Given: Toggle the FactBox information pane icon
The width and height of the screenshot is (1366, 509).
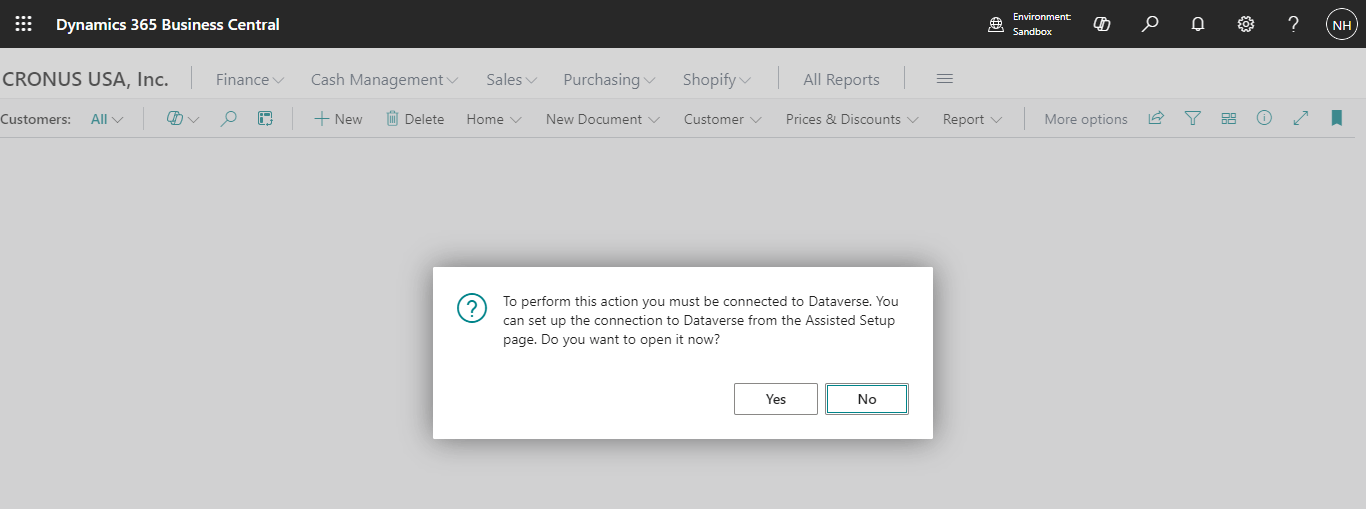Looking at the screenshot, I should coord(1264,119).
